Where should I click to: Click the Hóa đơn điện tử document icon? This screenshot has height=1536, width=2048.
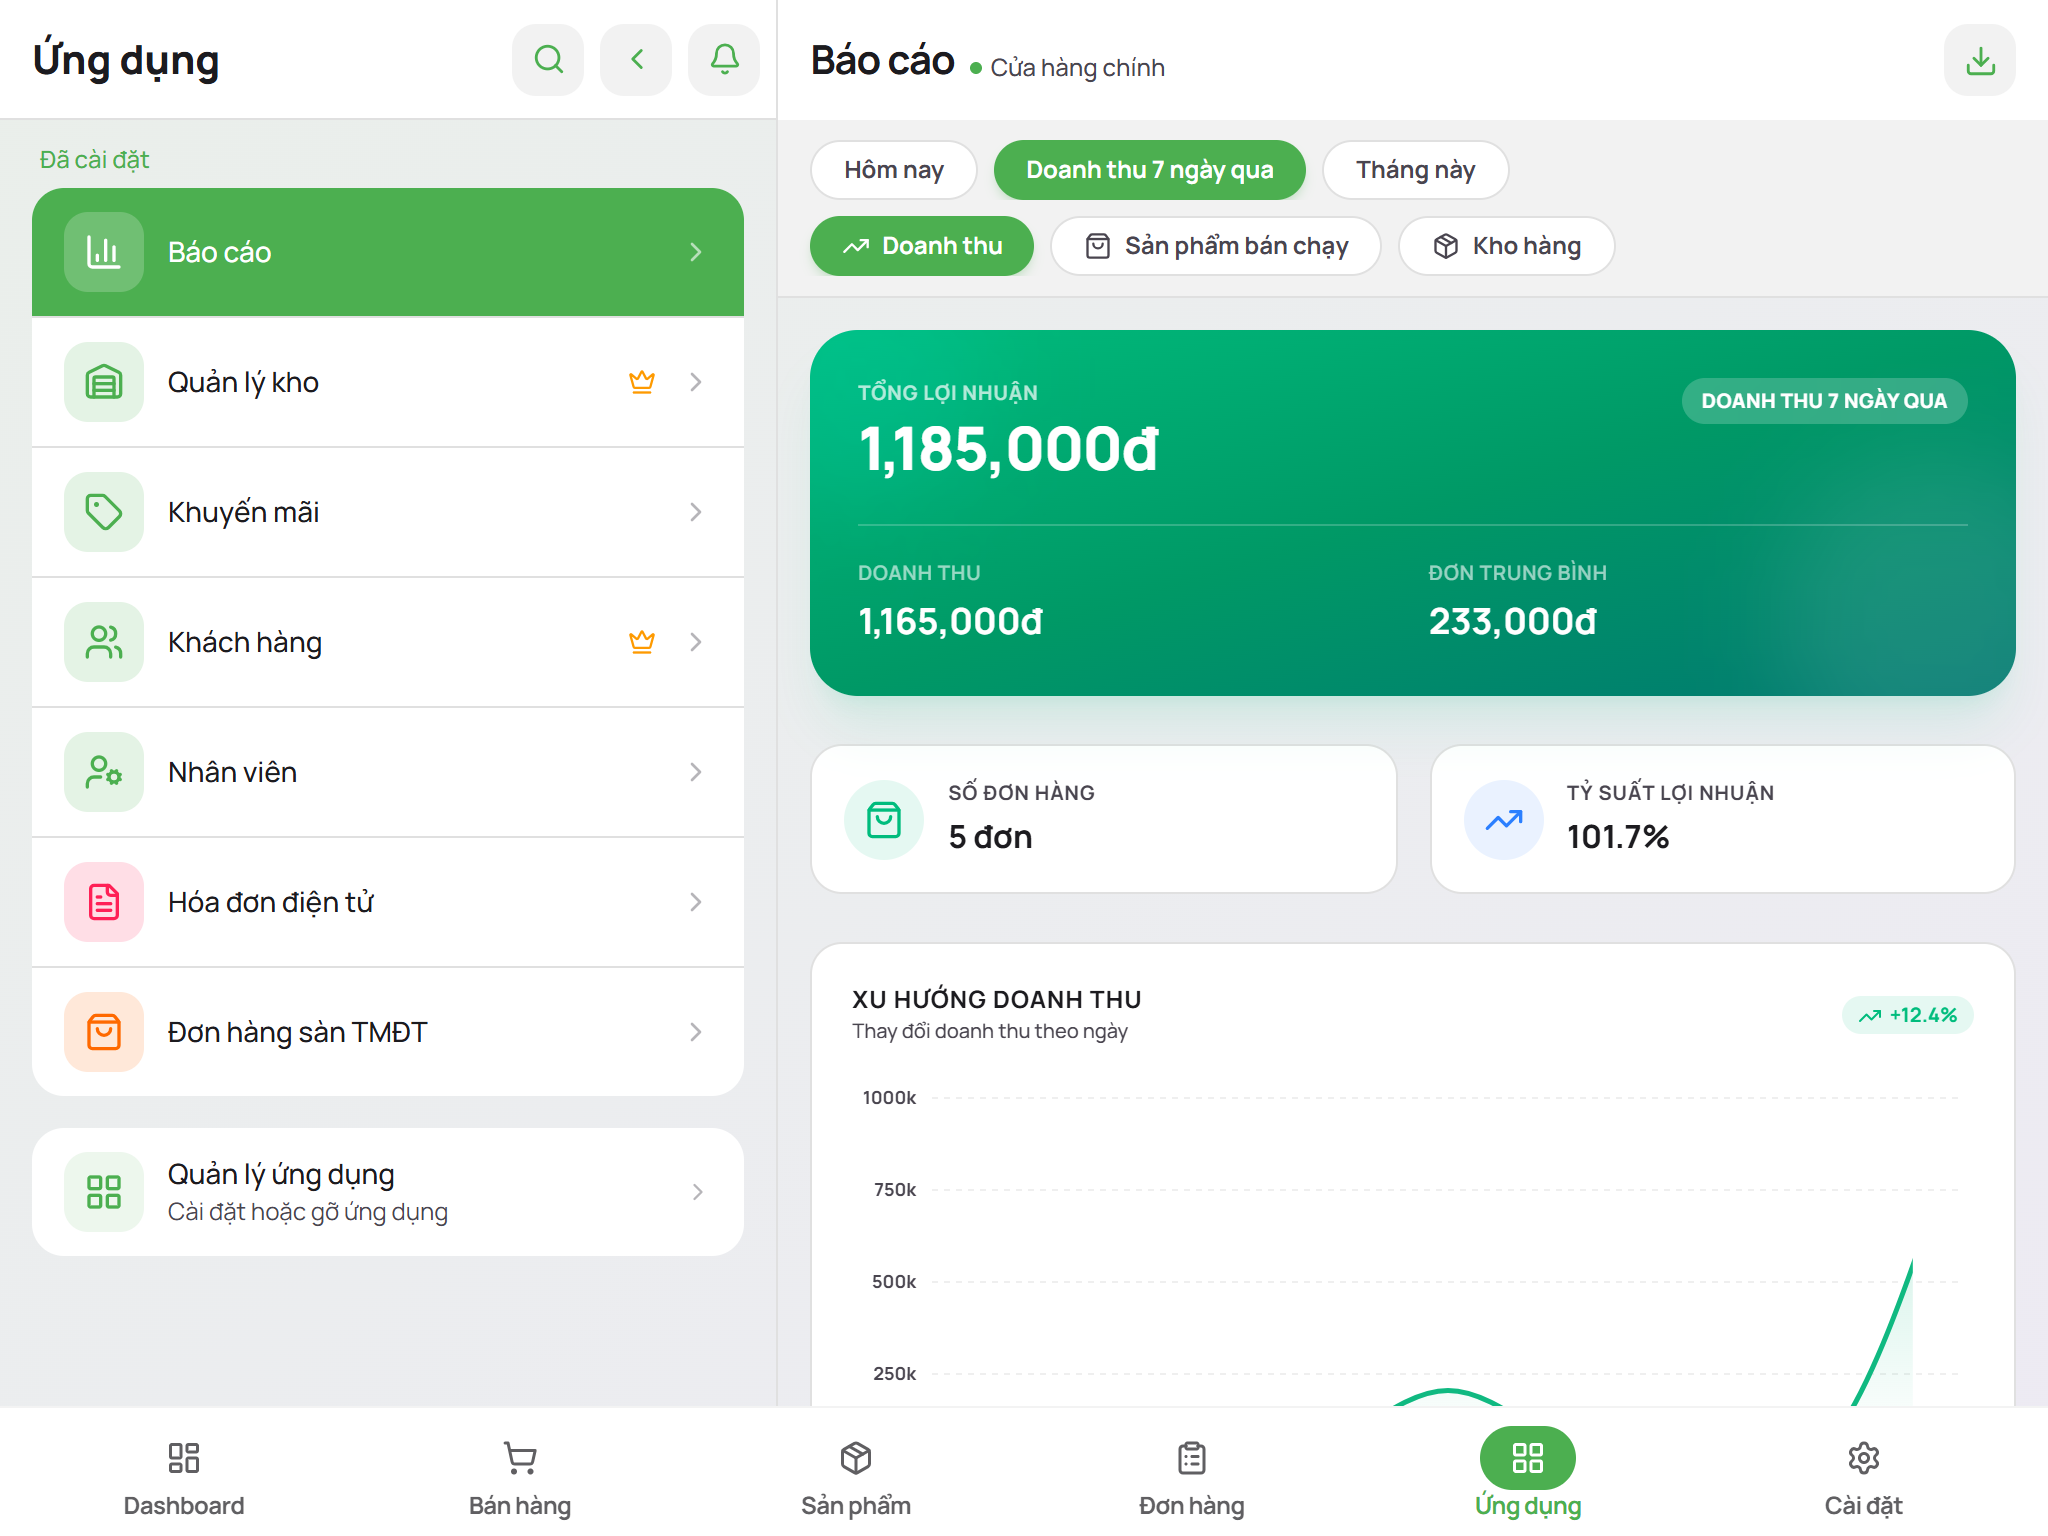coord(104,902)
